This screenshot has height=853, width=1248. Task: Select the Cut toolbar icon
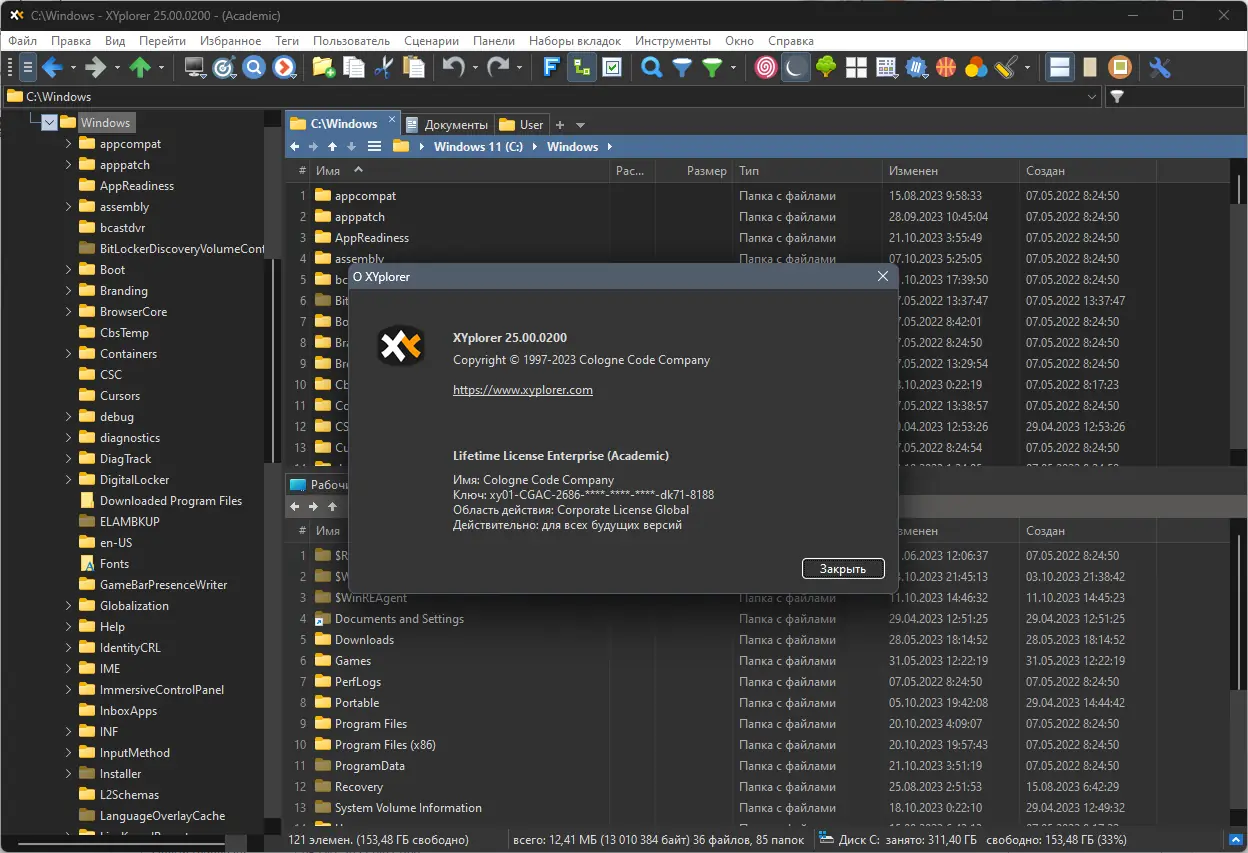[x=386, y=67]
